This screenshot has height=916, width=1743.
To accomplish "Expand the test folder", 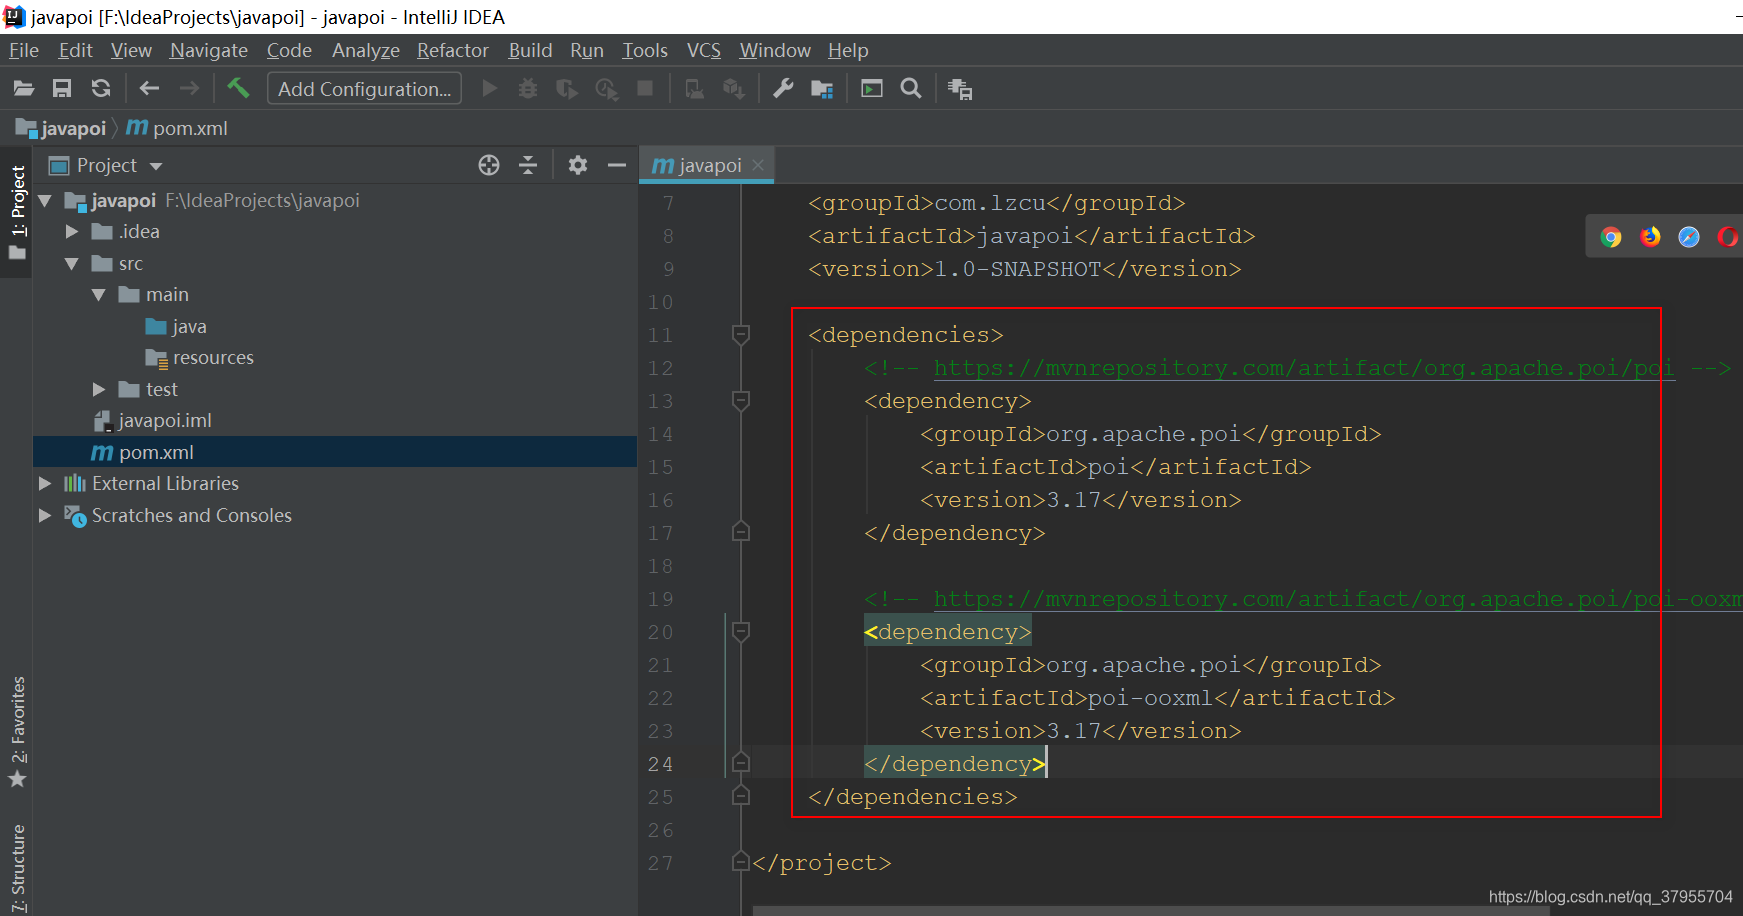I will point(99,389).
